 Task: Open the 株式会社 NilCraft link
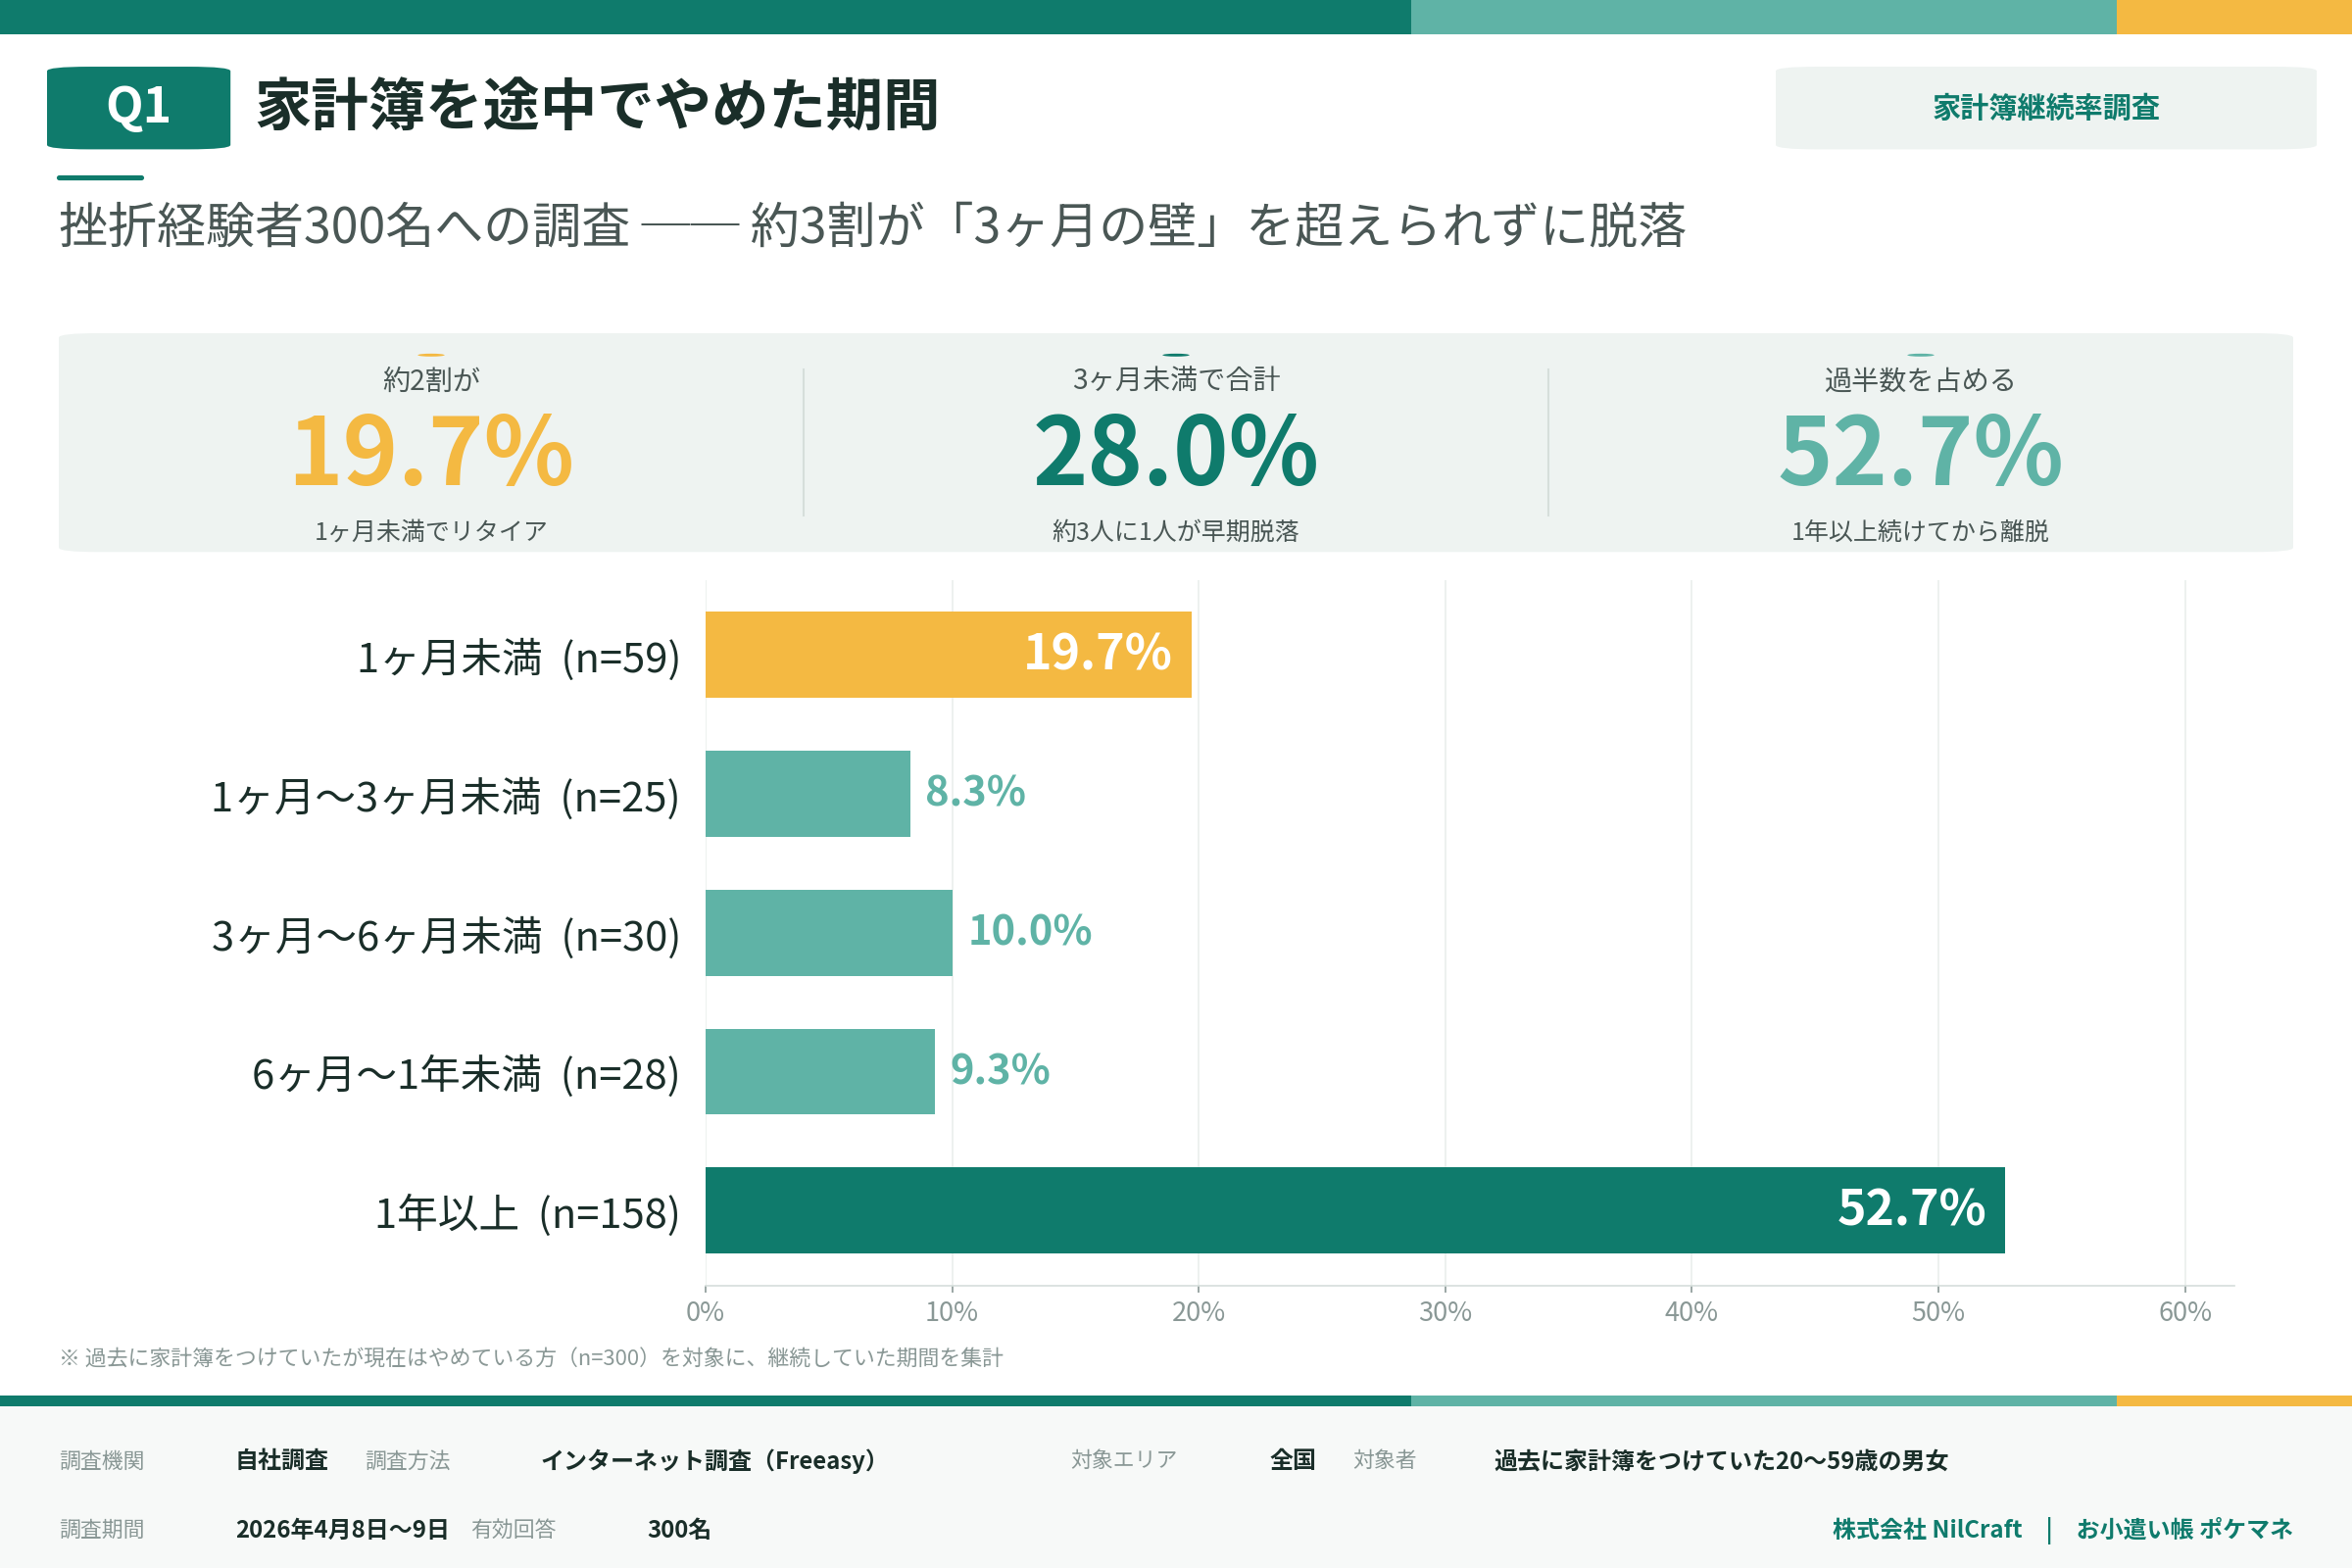[1926, 1529]
